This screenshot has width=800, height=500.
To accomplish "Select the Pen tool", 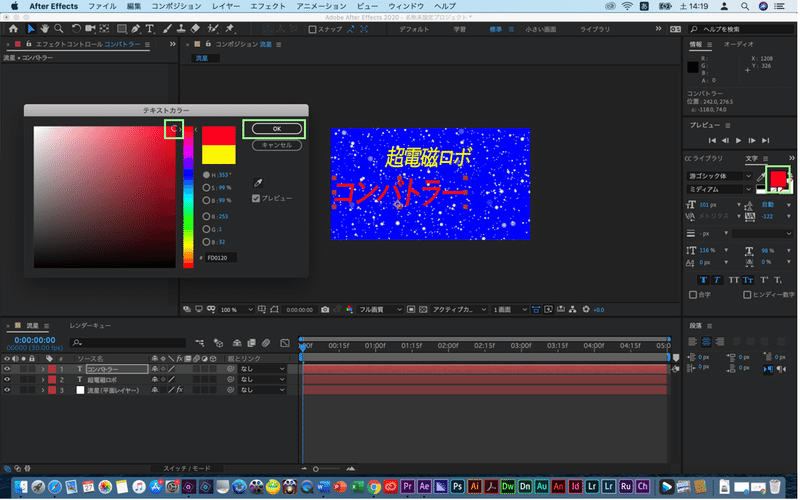I will 136,29.
